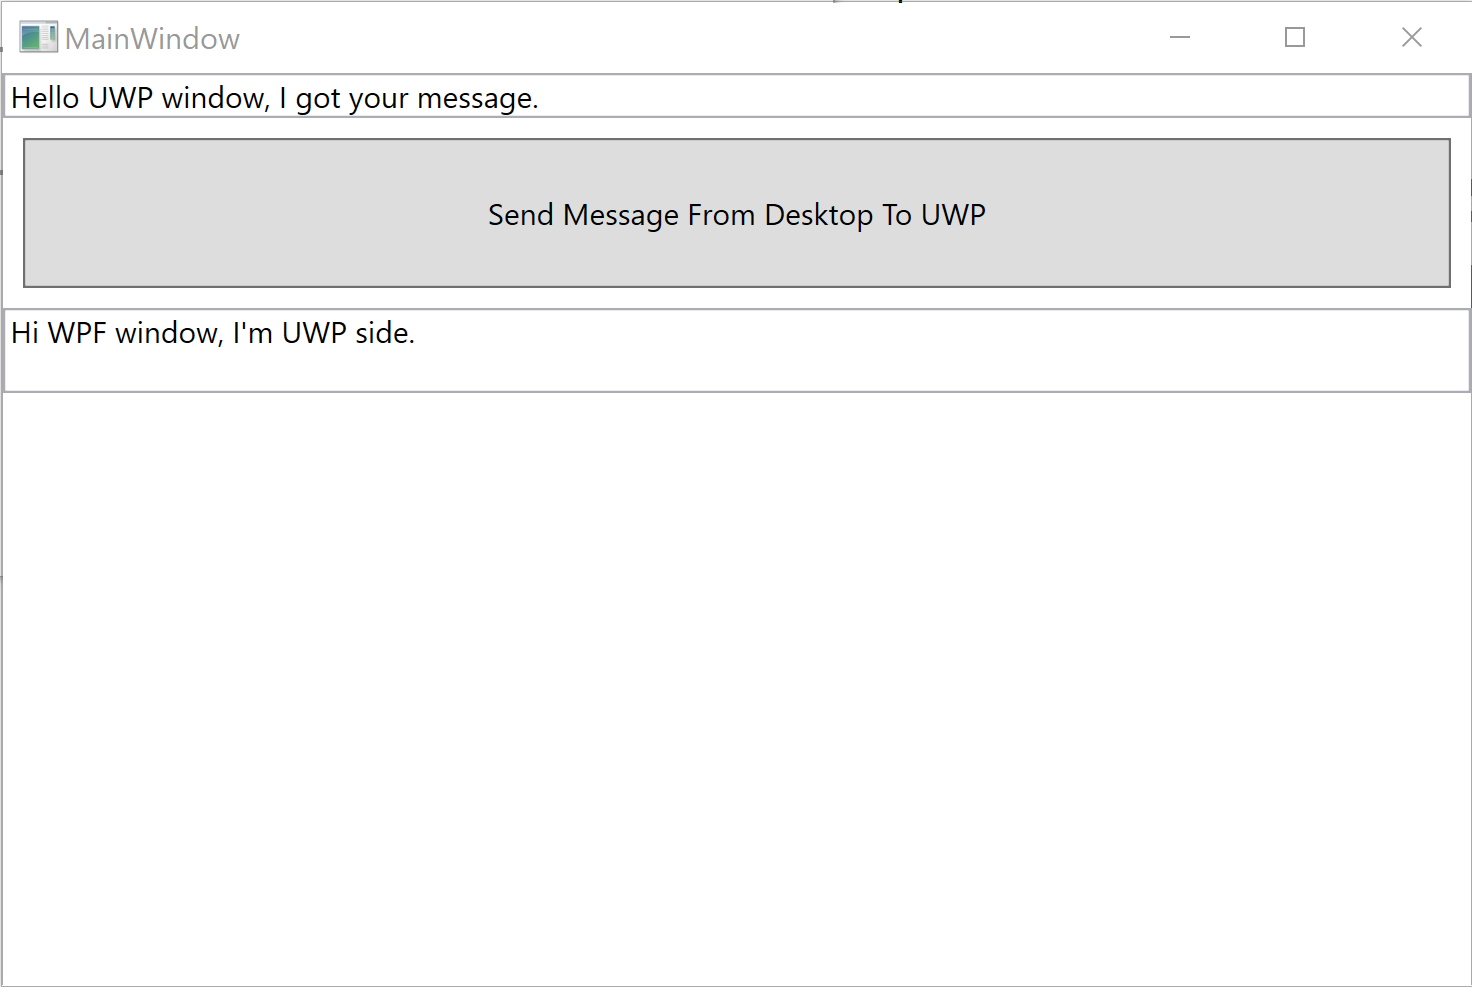Focus the top text box with Hello message
Screen dimensions: 1472x987
900,97
